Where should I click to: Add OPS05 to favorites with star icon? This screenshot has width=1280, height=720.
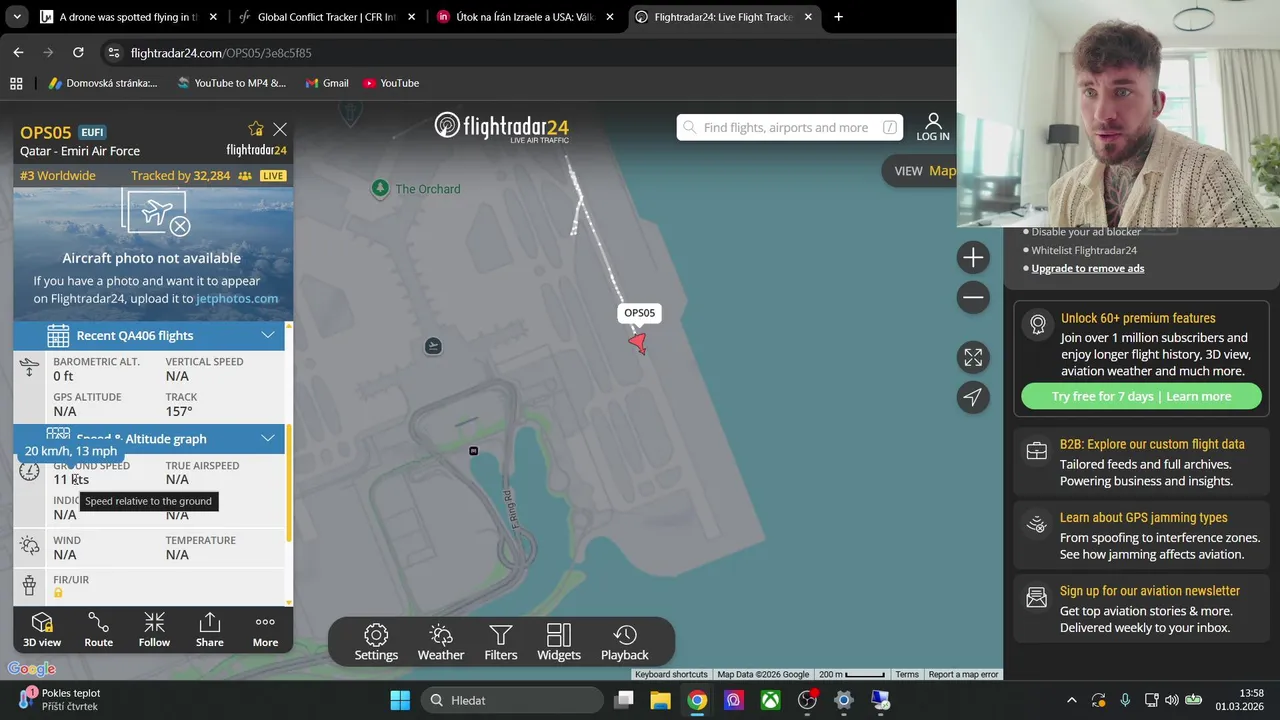pyautogui.click(x=256, y=129)
